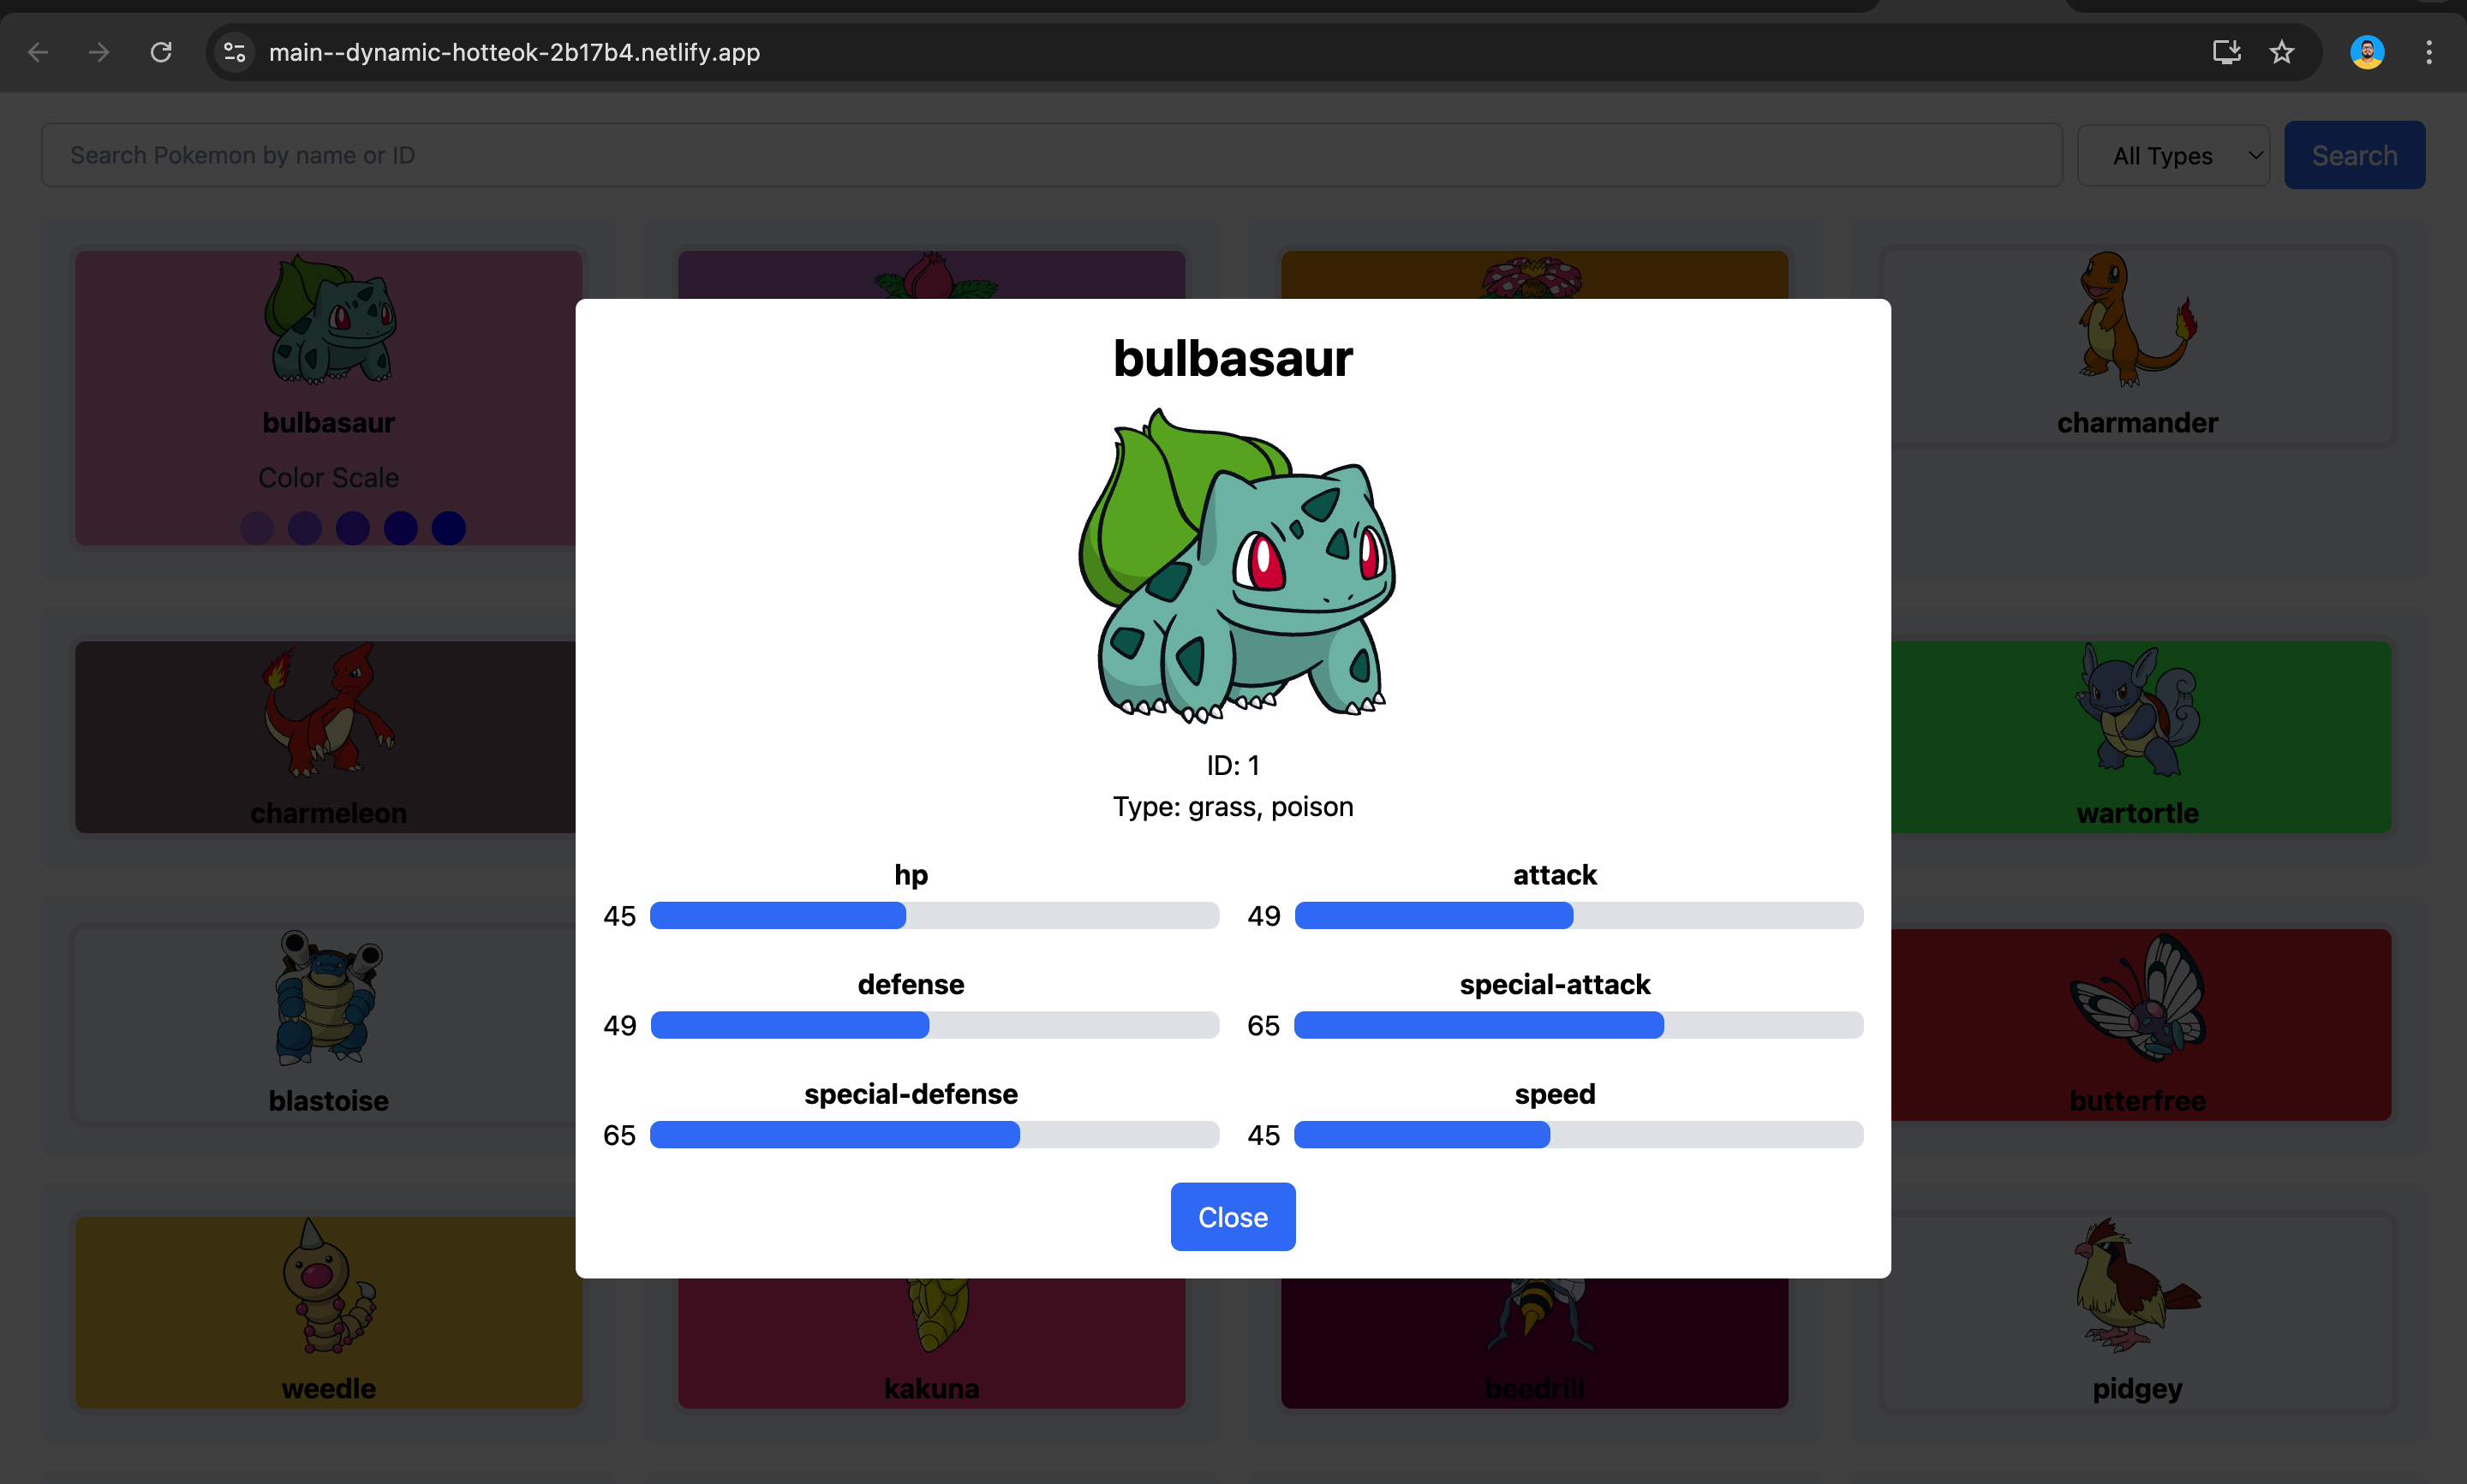The width and height of the screenshot is (2467, 1484).
Task: Click the "special-attack" stat label
Action: [1555, 985]
